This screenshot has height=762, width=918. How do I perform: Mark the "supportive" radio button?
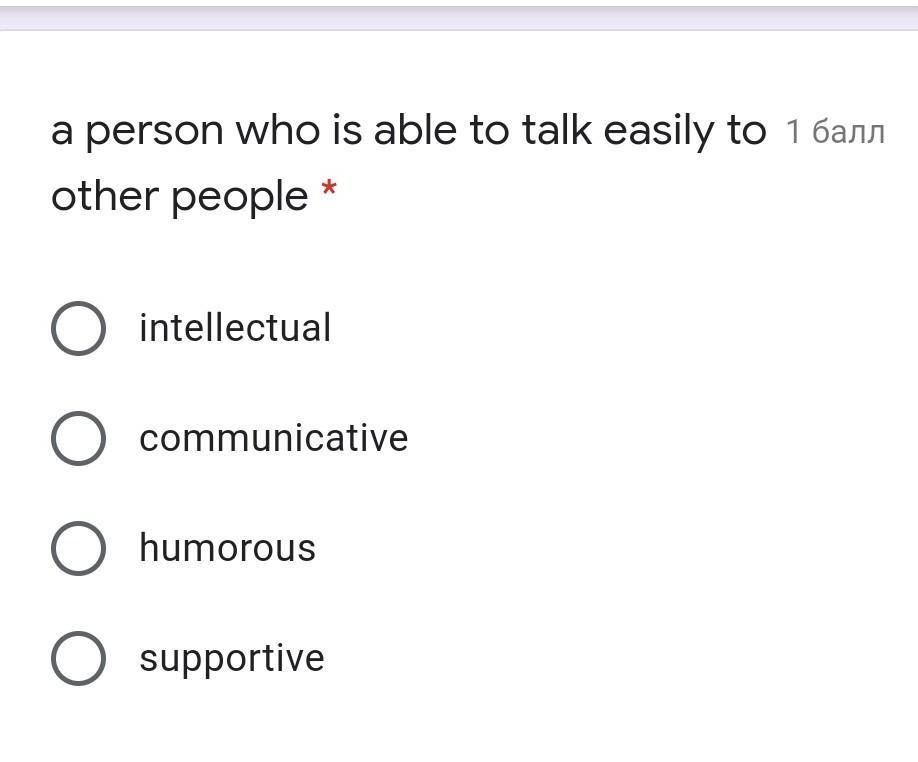click(x=78, y=658)
